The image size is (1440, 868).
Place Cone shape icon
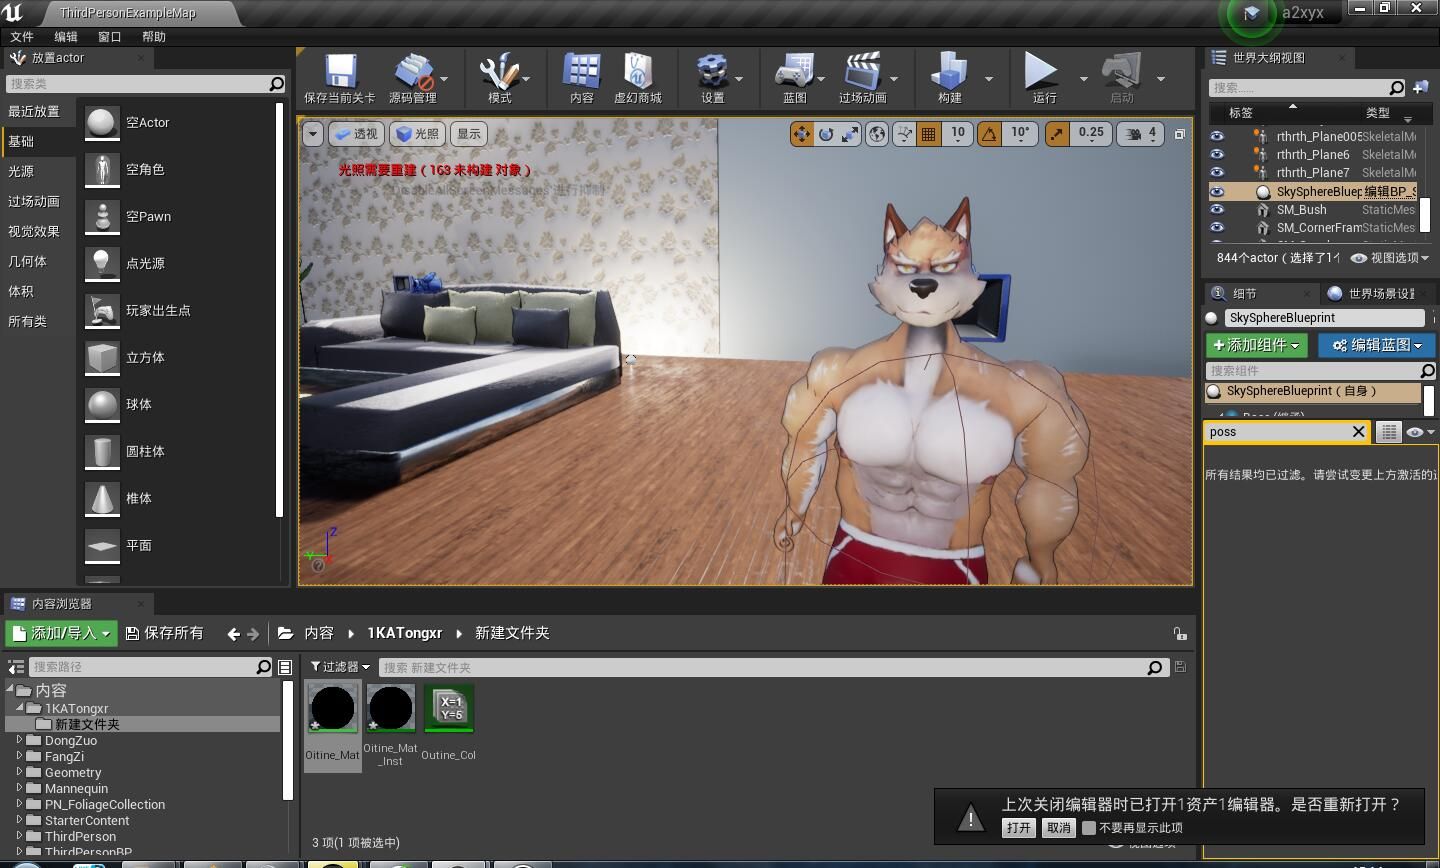coord(102,499)
